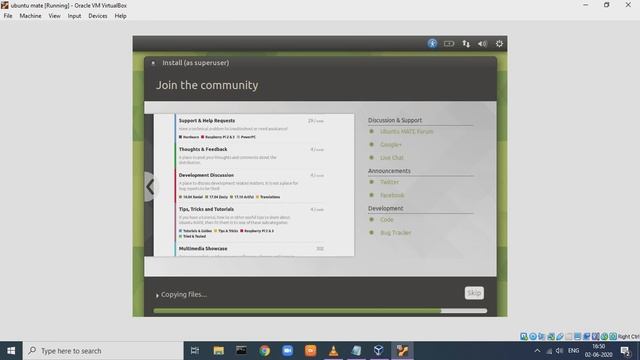Skip the current installation step
Screen dimensions: 640x360
[474, 293]
